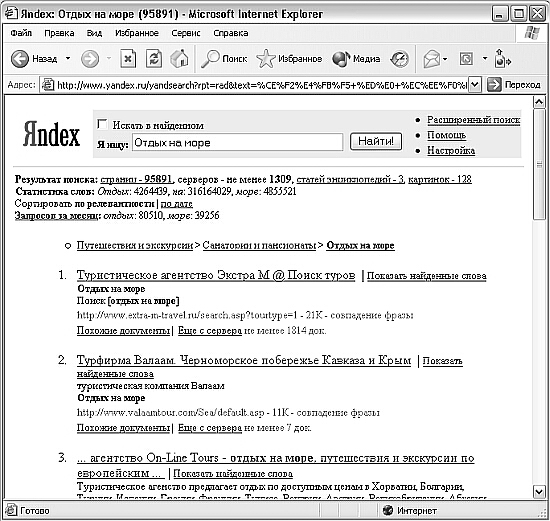550x521 pixels.
Task: Click 'Показать найденные слова' for On-Line Tours result
Action: 233,474
